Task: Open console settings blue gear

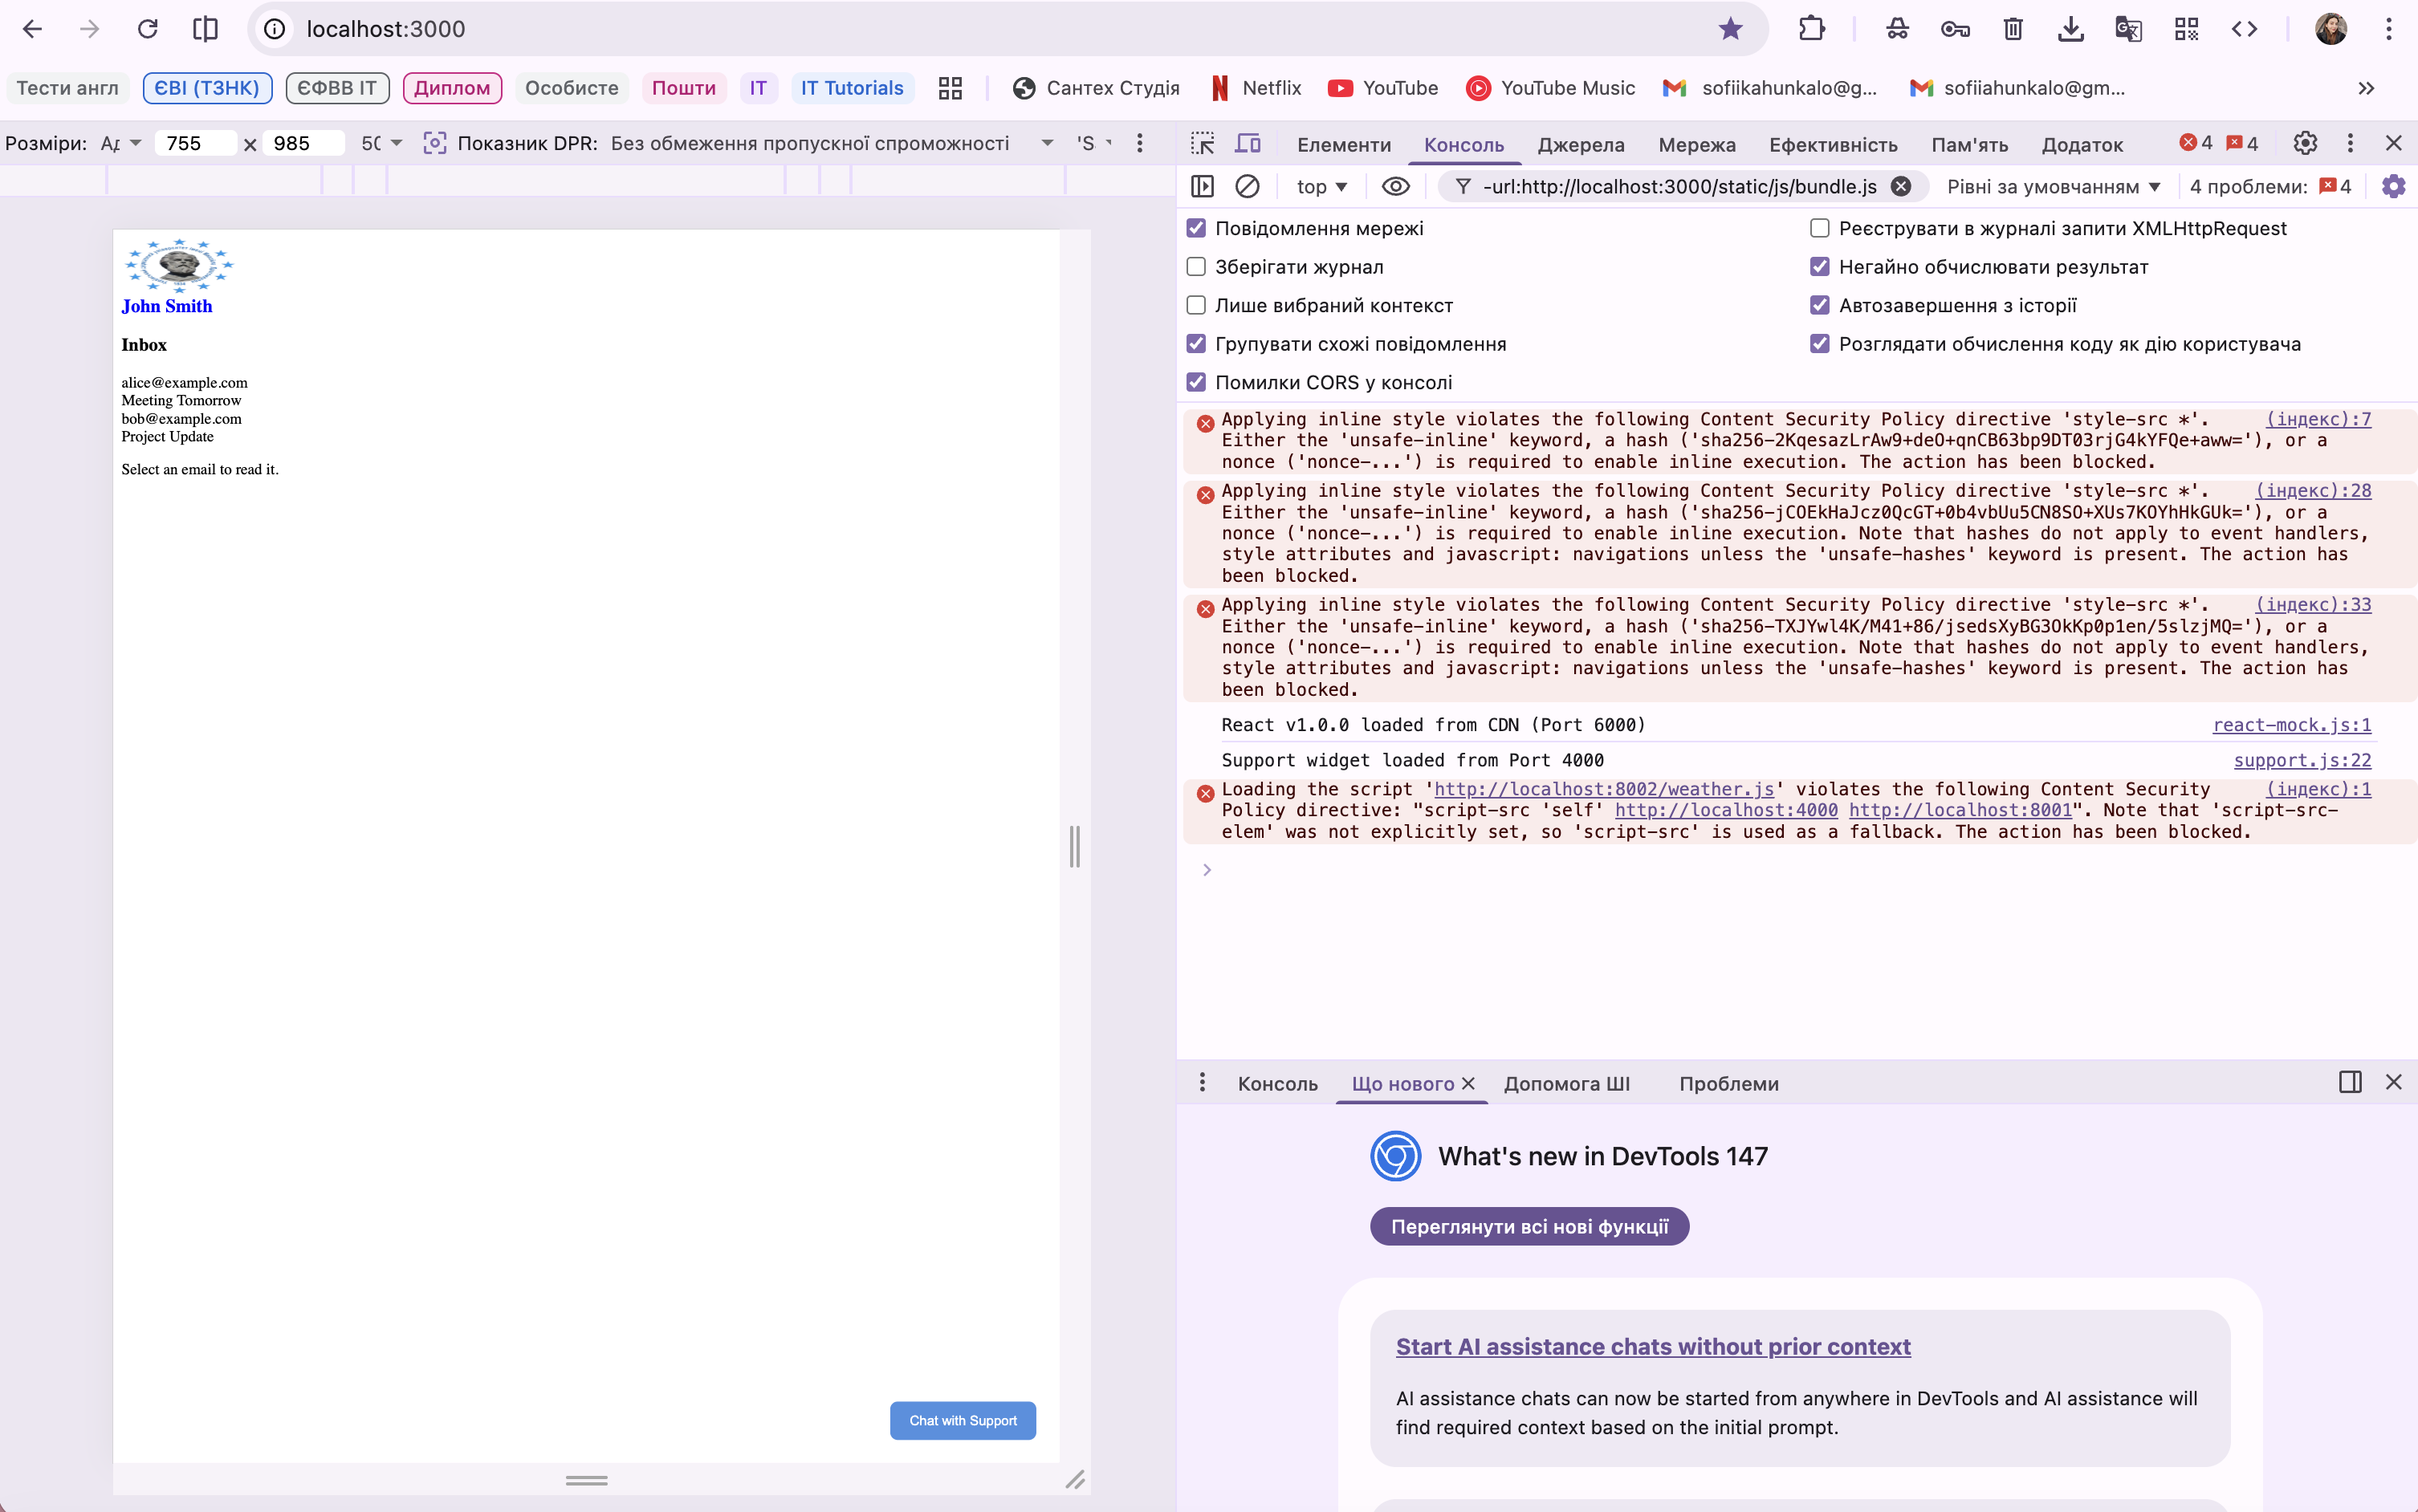Action: (2393, 186)
